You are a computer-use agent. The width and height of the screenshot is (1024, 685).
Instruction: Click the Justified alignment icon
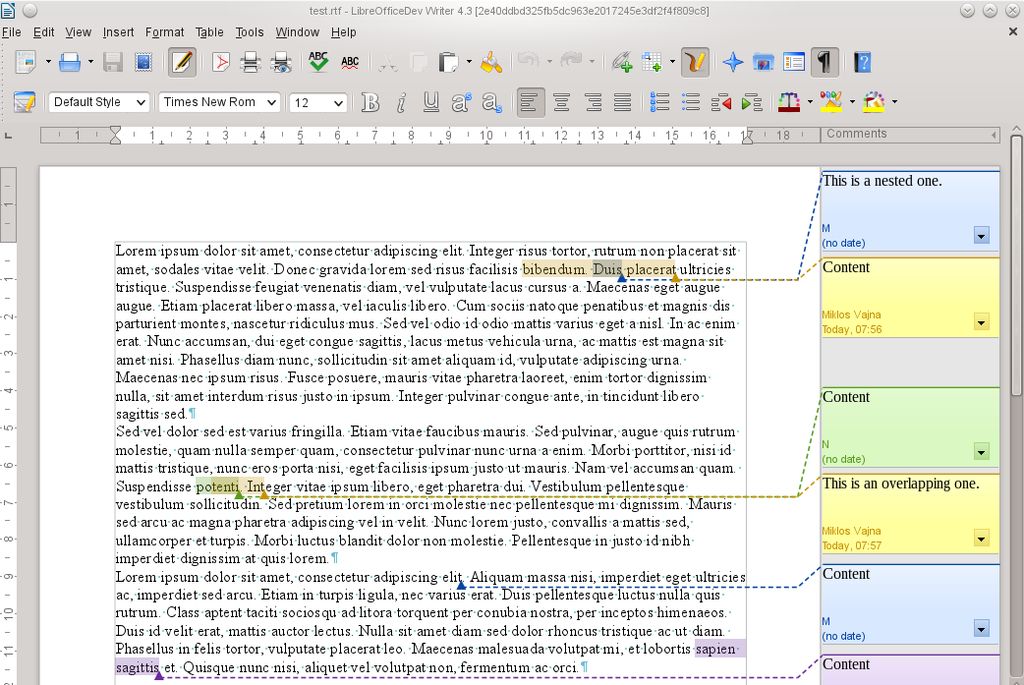coord(622,103)
